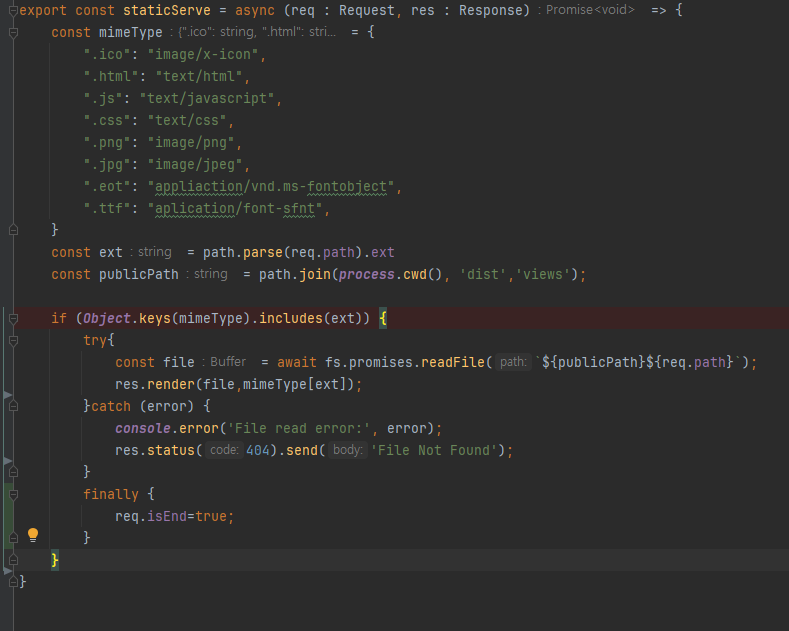Click the "image/jpeg" value
The image size is (789, 631).
coord(195,165)
